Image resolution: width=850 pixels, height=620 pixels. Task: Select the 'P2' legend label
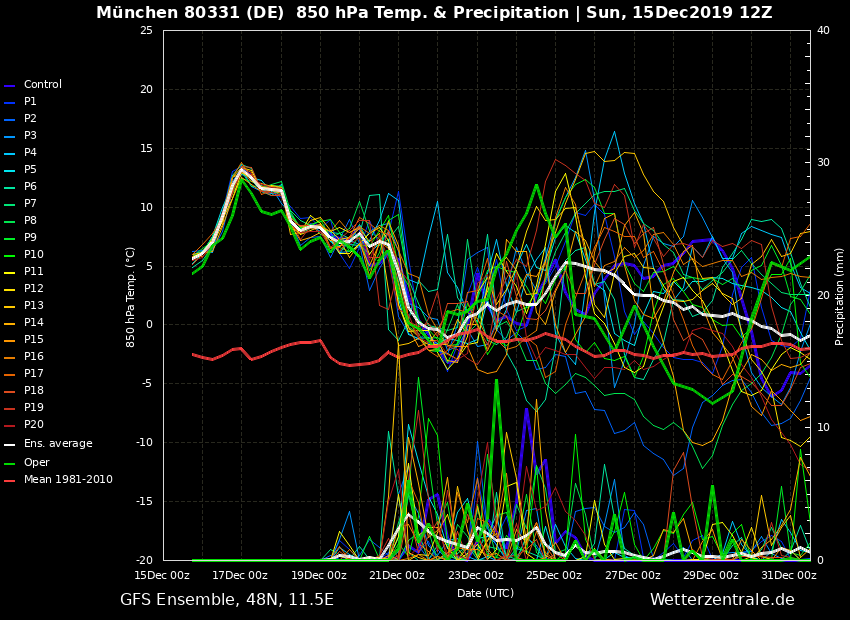[30, 118]
